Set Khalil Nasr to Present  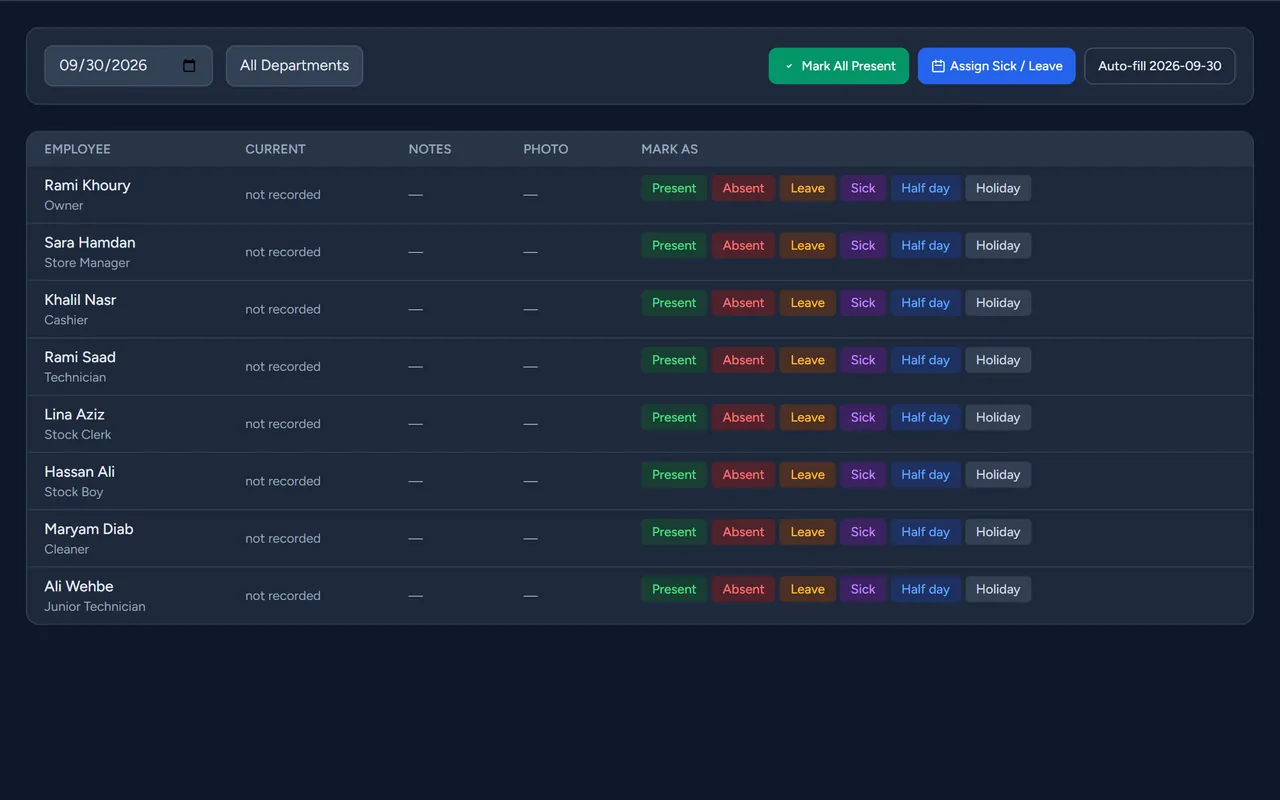point(674,303)
